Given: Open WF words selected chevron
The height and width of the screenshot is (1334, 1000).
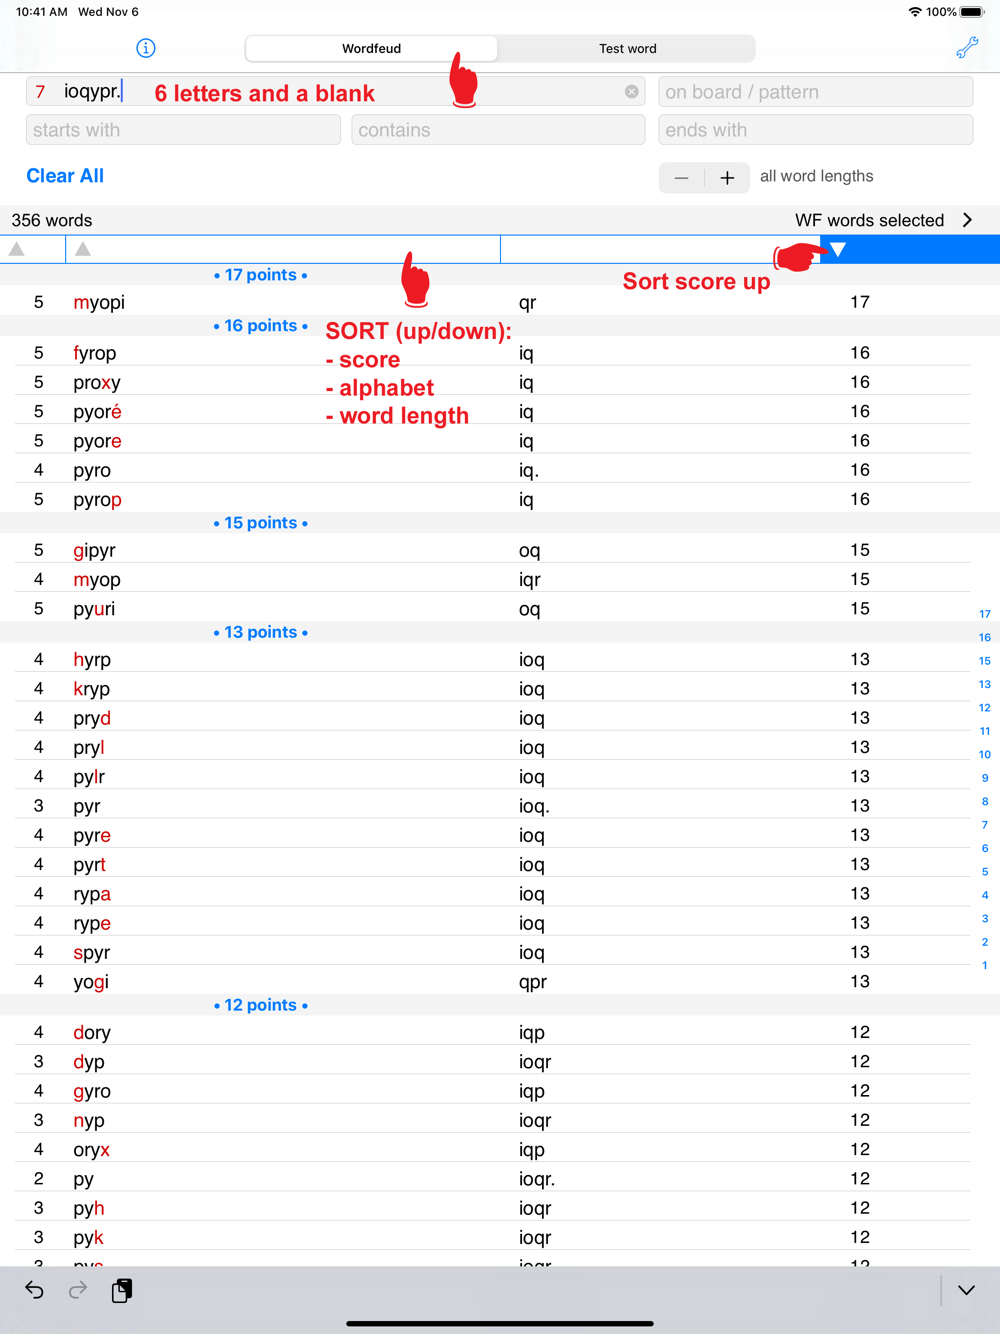Looking at the screenshot, I should pyautogui.click(x=967, y=220).
